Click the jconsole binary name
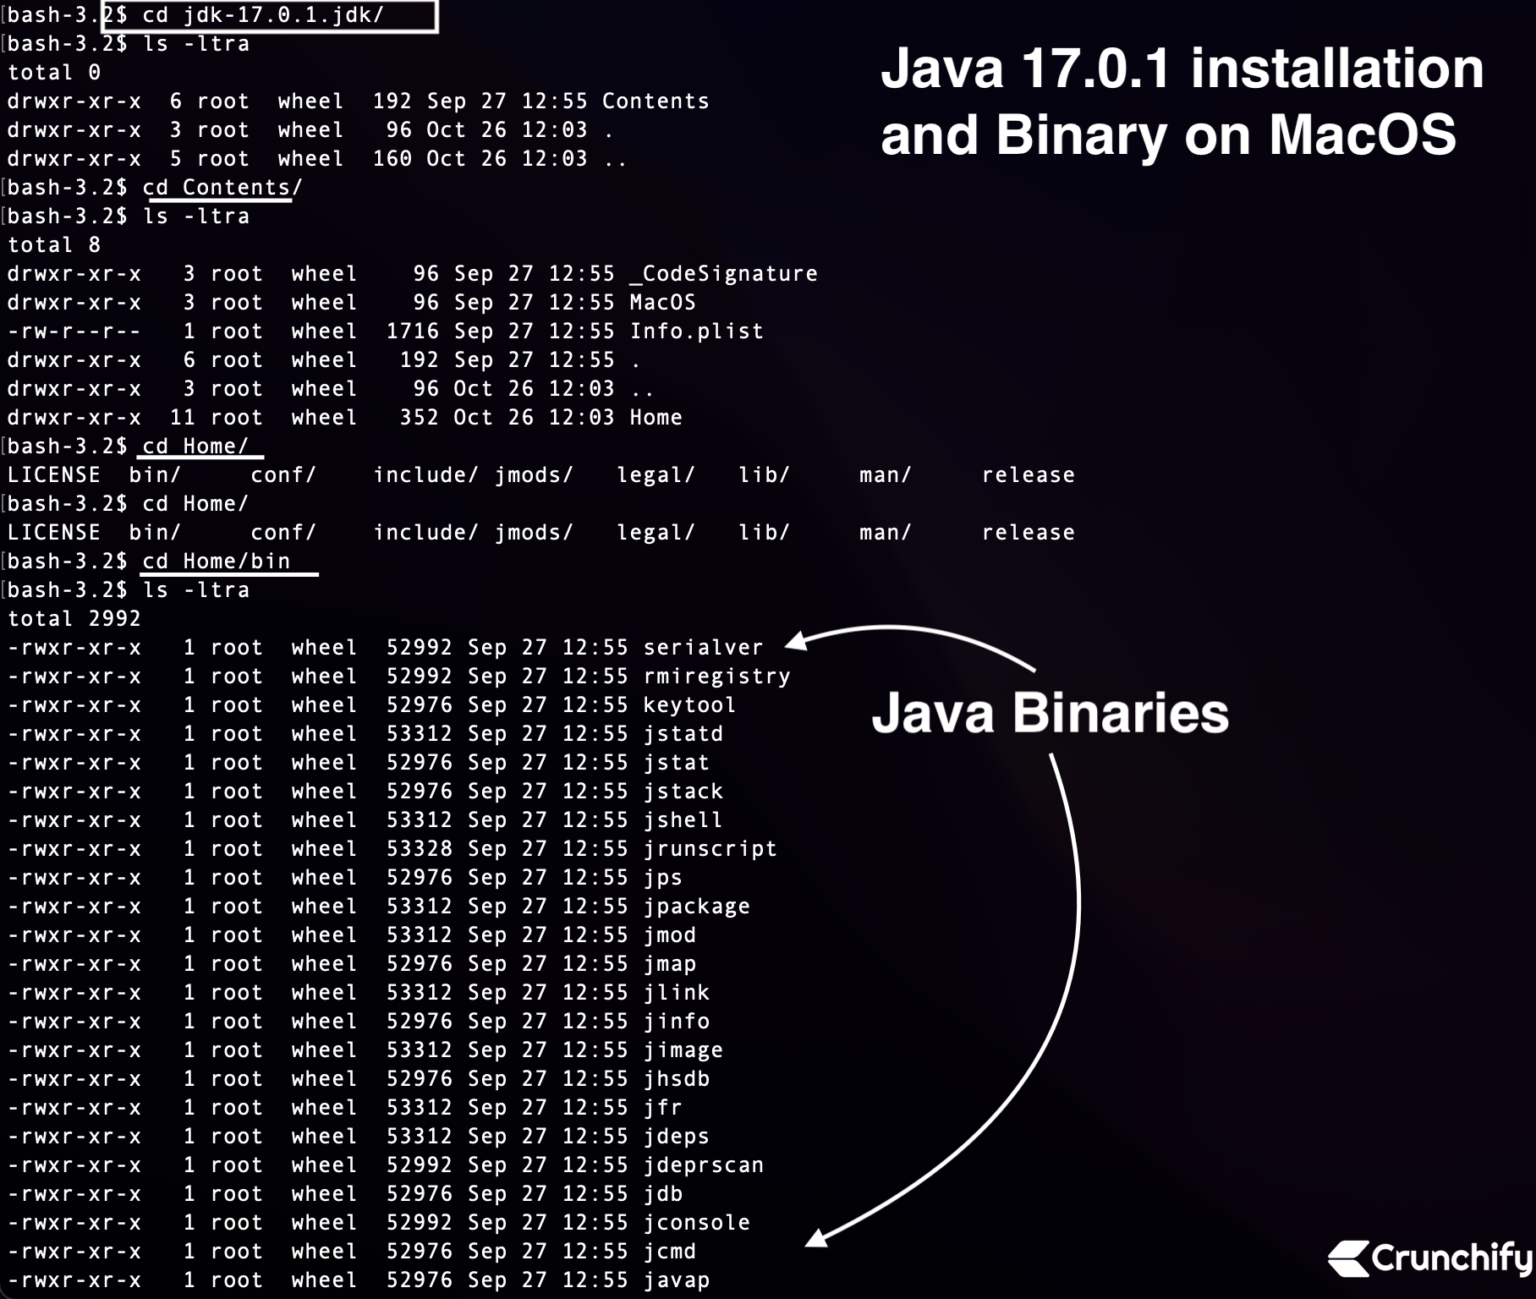 coord(696,1223)
